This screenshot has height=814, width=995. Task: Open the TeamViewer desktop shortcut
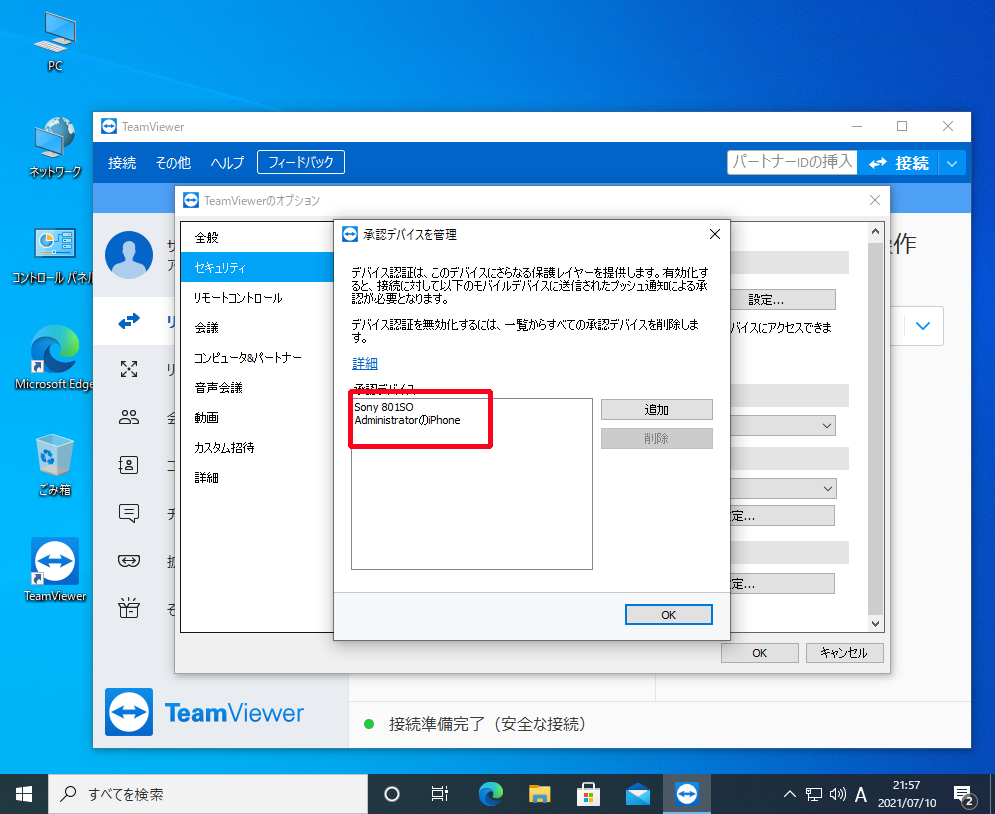tap(55, 563)
